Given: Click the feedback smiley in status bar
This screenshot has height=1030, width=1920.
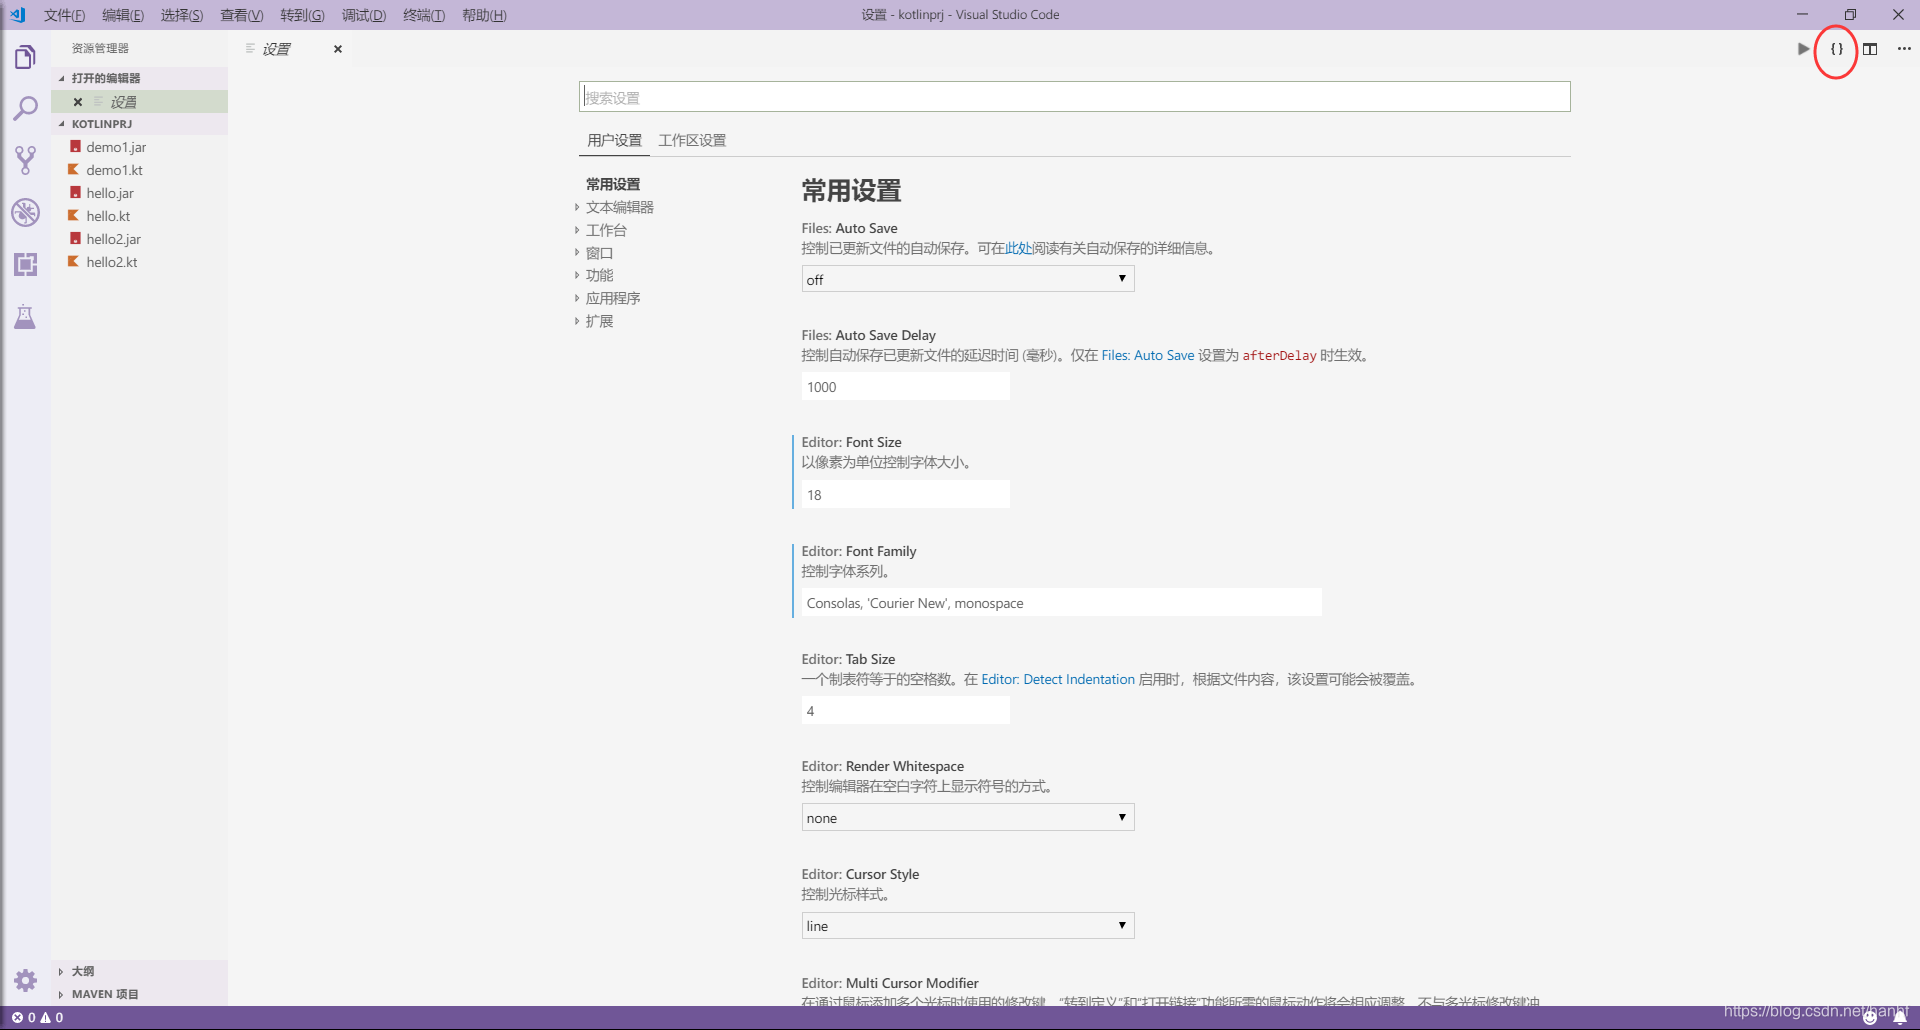Looking at the screenshot, I should point(1870,1018).
